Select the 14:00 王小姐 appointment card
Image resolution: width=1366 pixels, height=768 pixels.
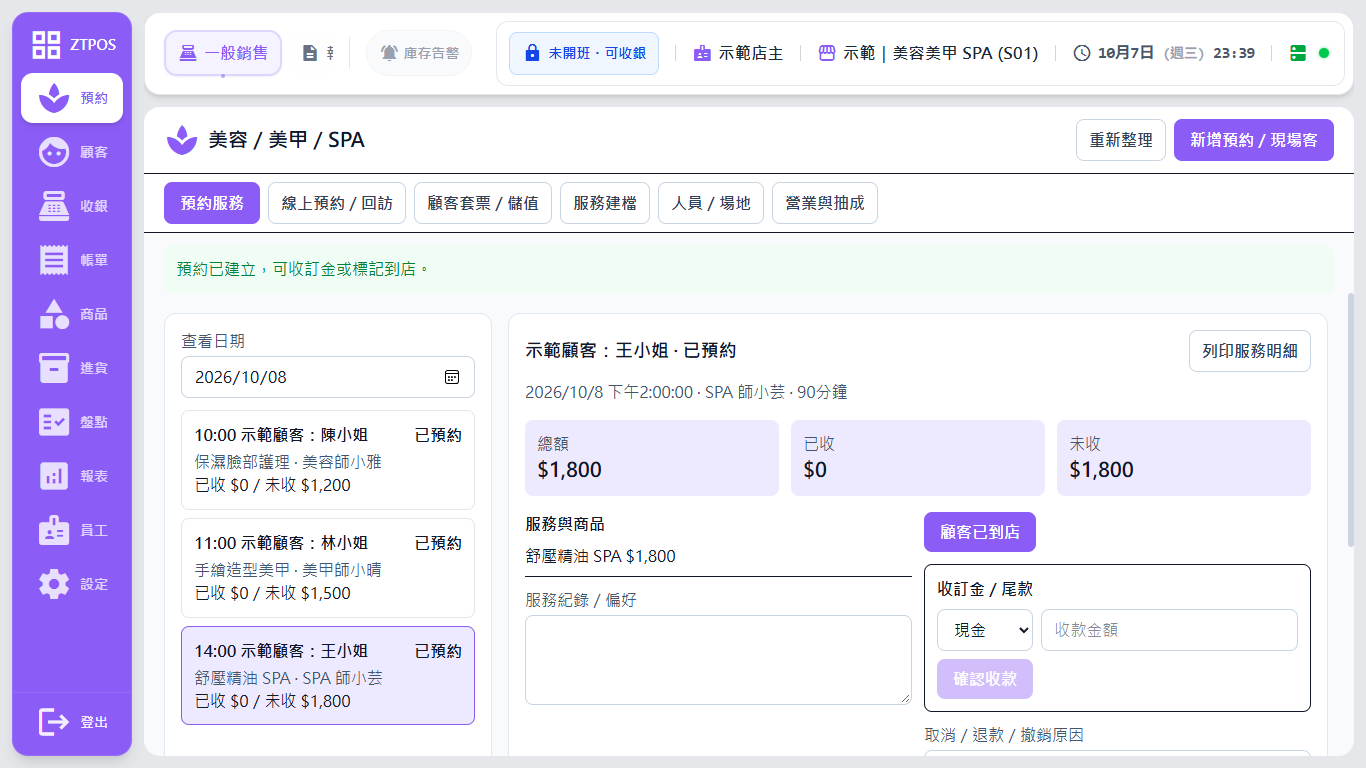pos(328,676)
